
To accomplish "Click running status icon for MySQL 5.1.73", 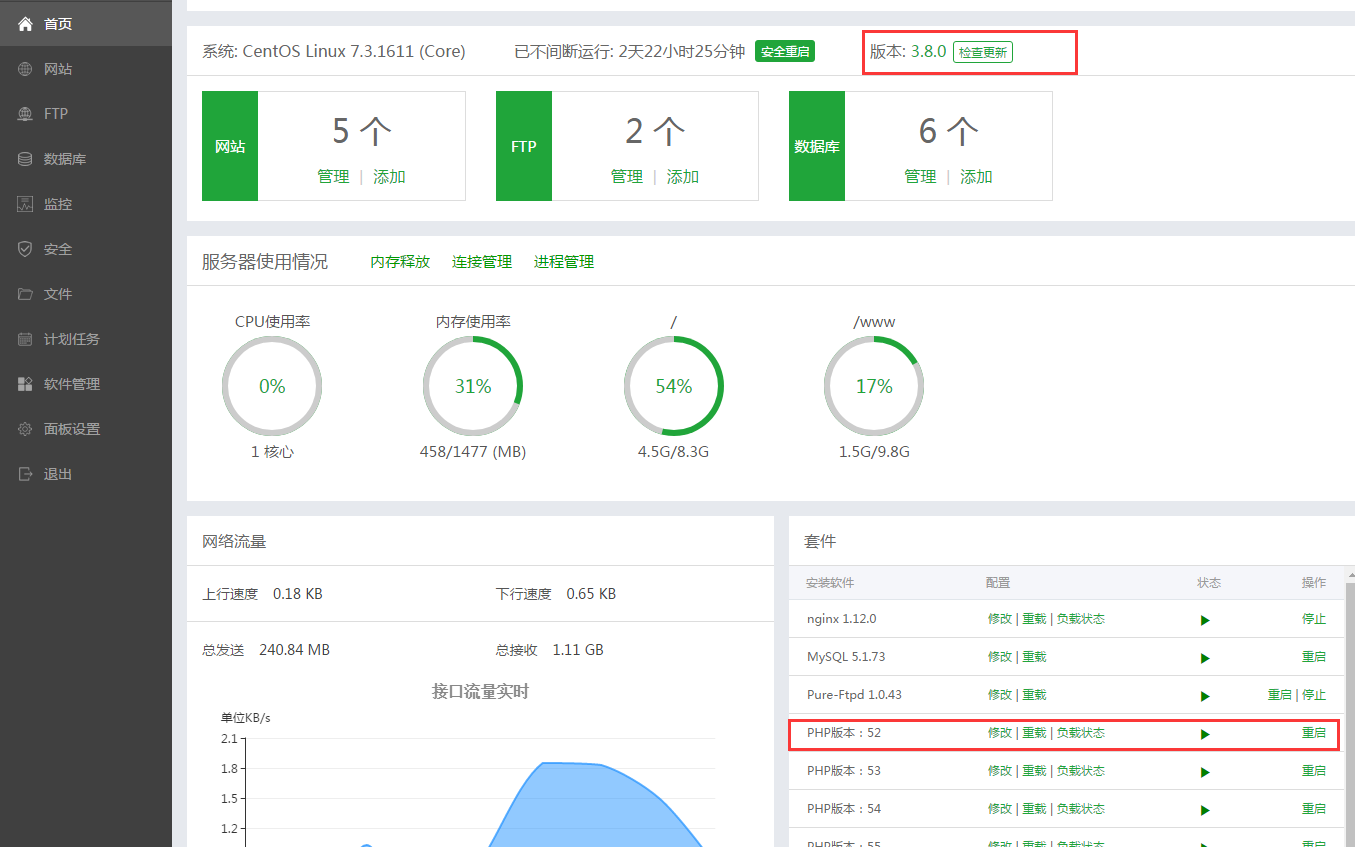I will coord(1205,658).
